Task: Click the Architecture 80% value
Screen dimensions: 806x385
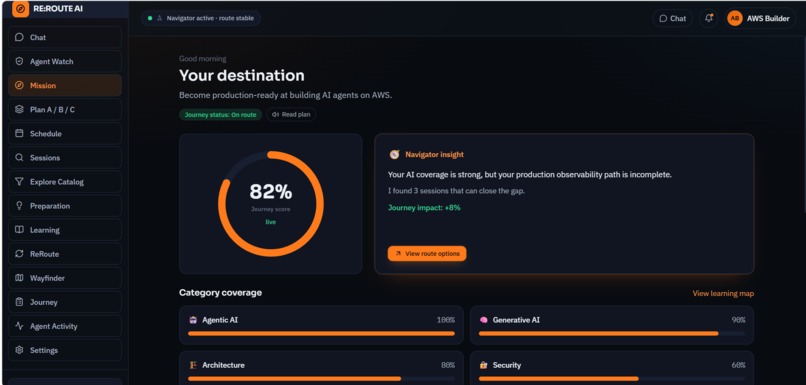Action: tap(448, 365)
